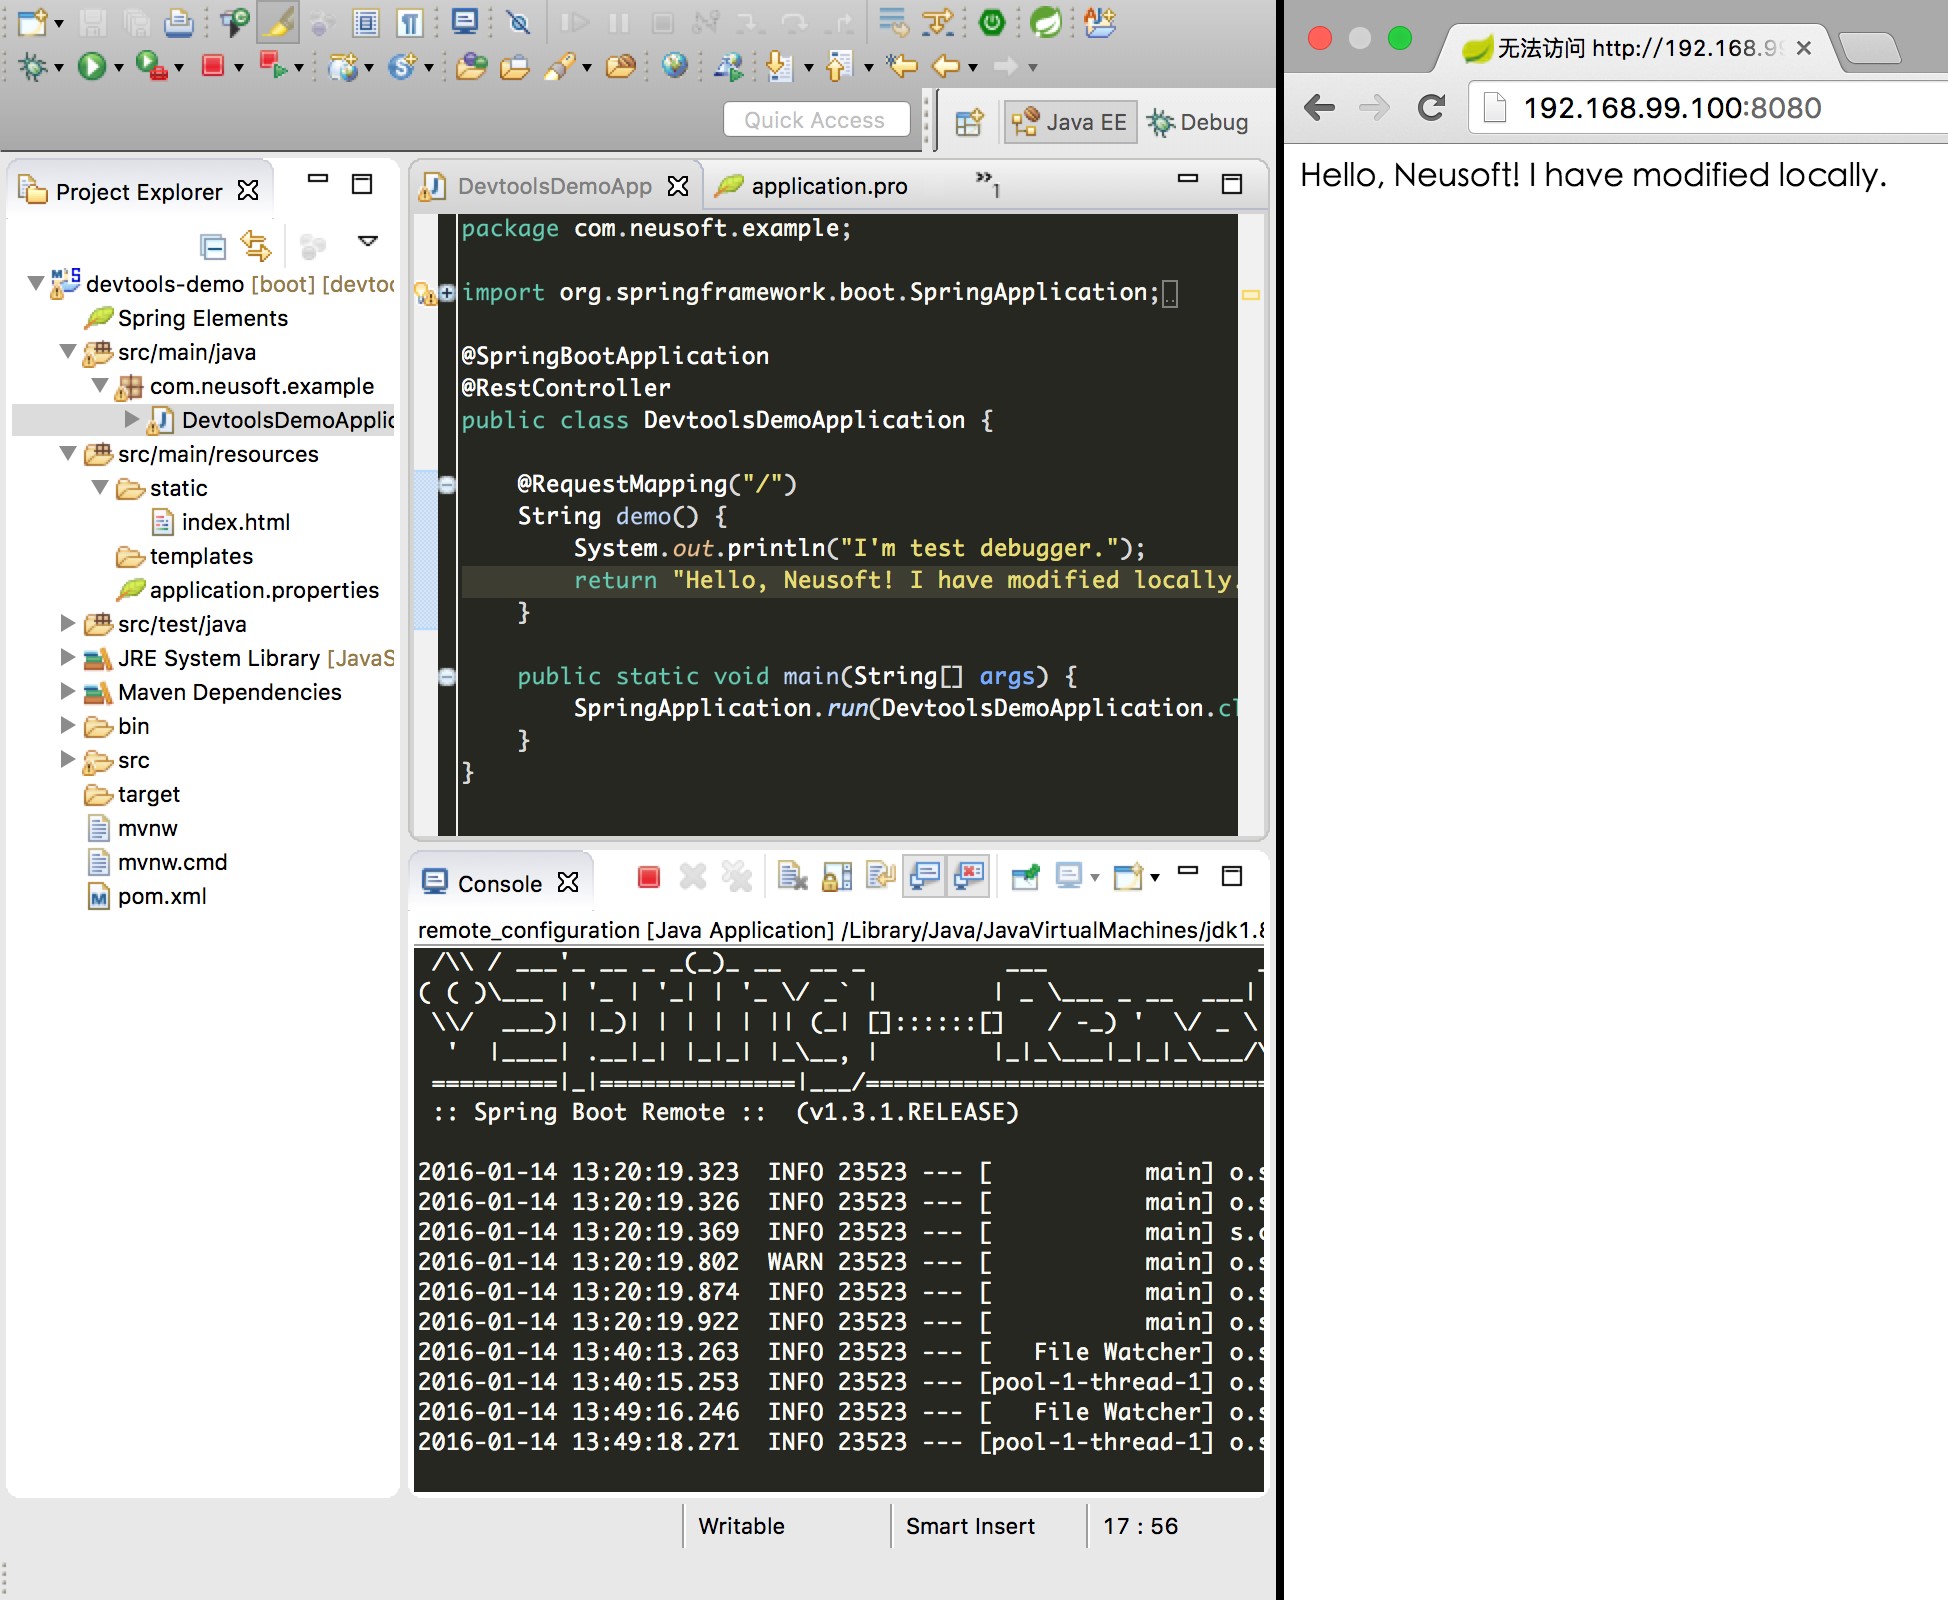Screen dimensions: 1948x1600
Task: Open the Debug launch dropdown arrow
Action: click(58, 68)
